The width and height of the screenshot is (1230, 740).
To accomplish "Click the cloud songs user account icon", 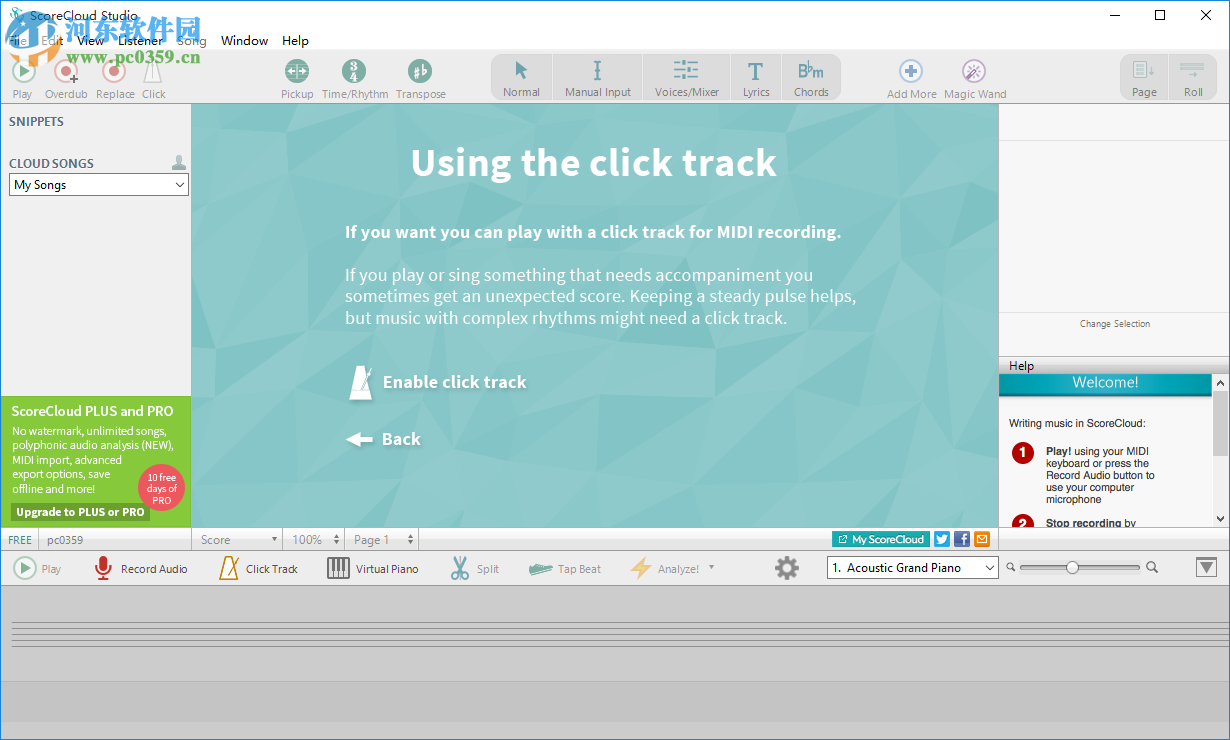I will [x=179, y=162].
